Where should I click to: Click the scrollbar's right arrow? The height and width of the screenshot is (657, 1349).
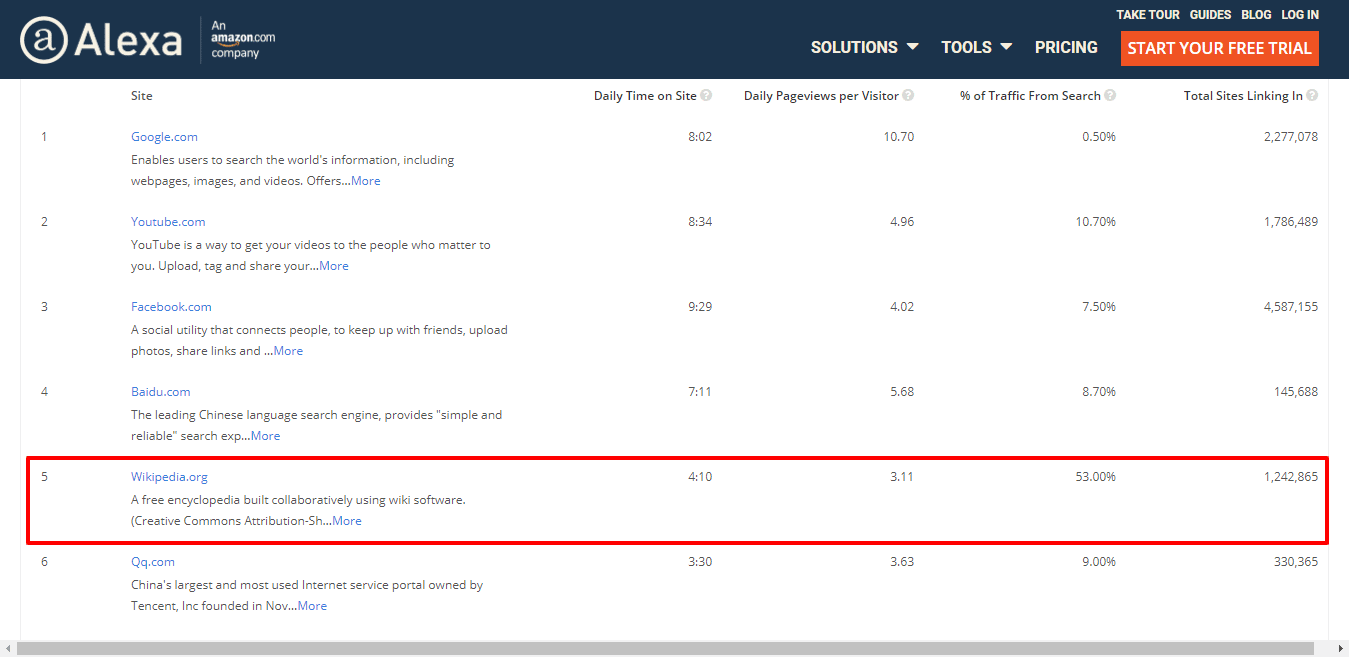[x=1339, y=649]
